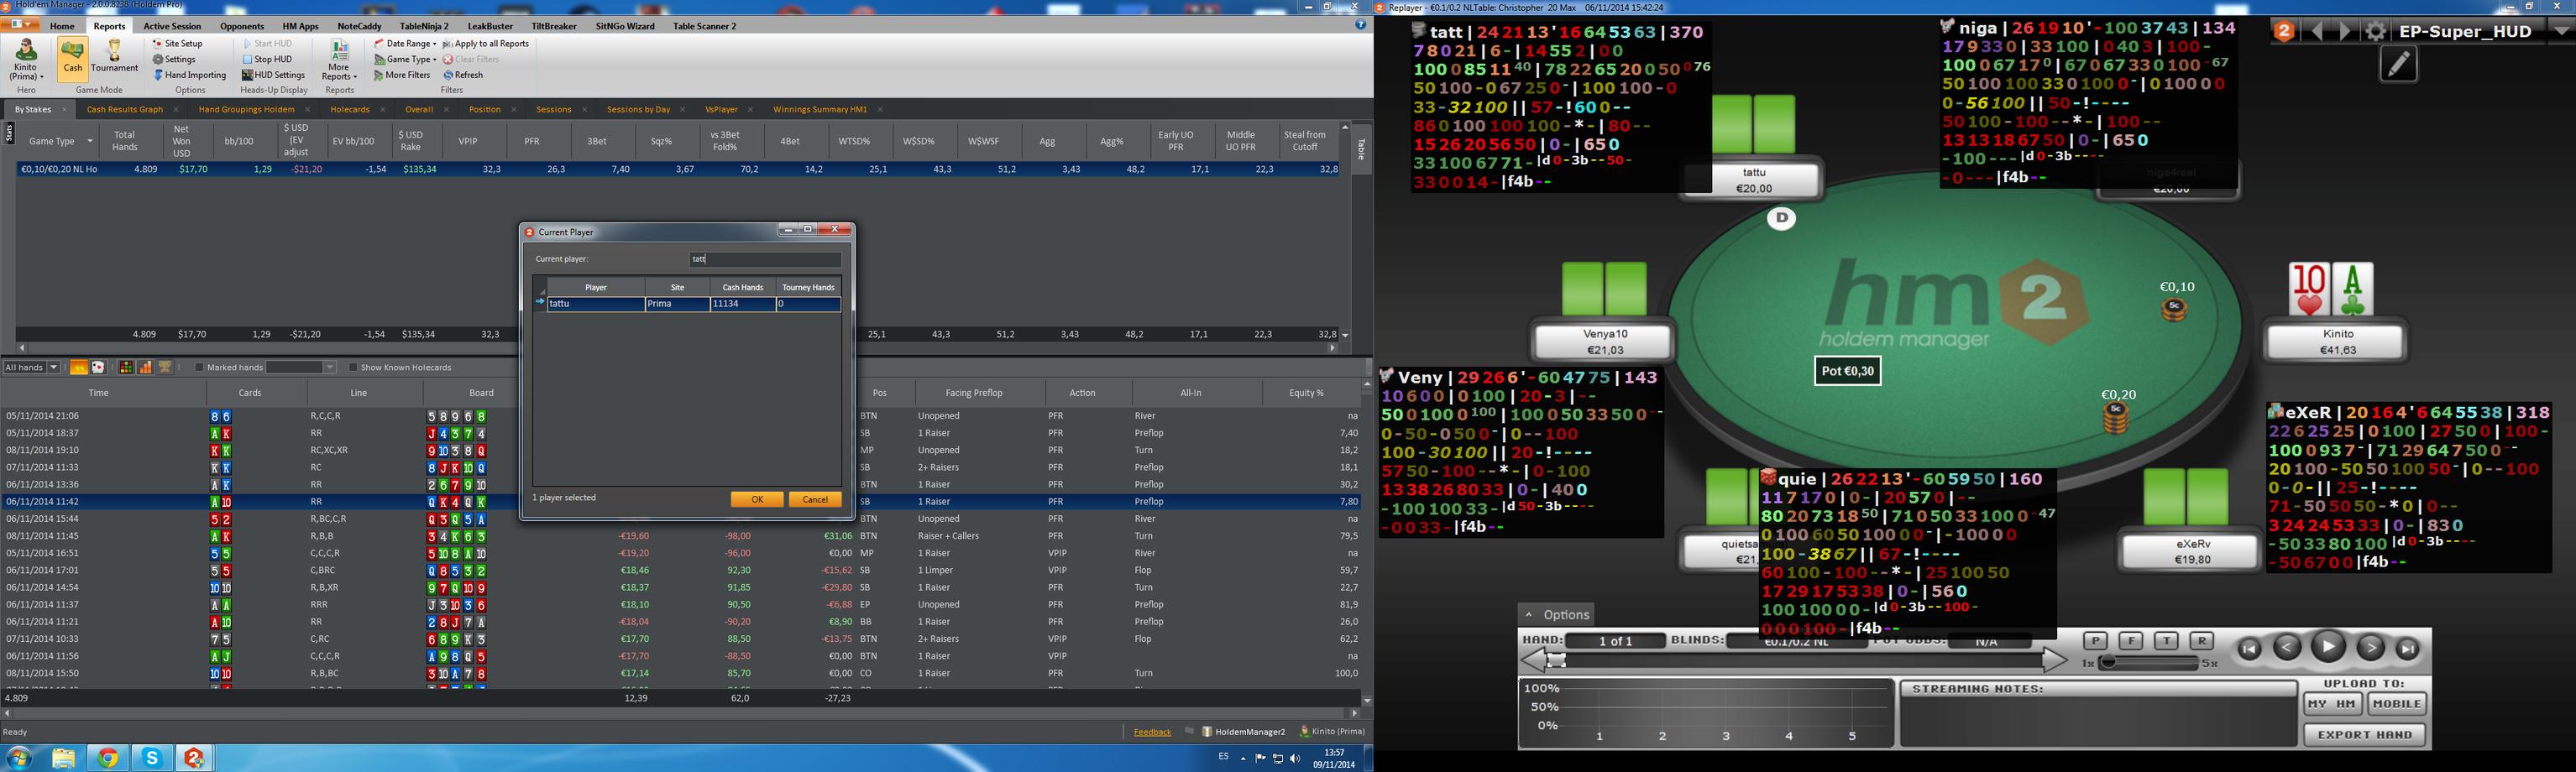The width and height of the screenshot is (2576, 772).
Task: Enable Show Known Holecards checkbox
Action: pyautogui.click(x=352, y=368)
